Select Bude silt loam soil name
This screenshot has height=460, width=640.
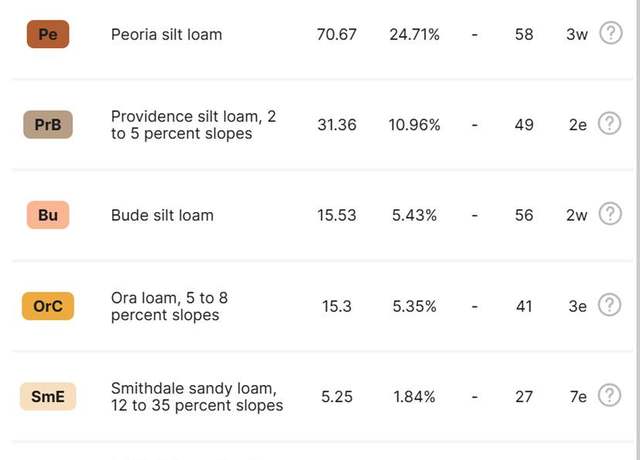coord(162,215)
